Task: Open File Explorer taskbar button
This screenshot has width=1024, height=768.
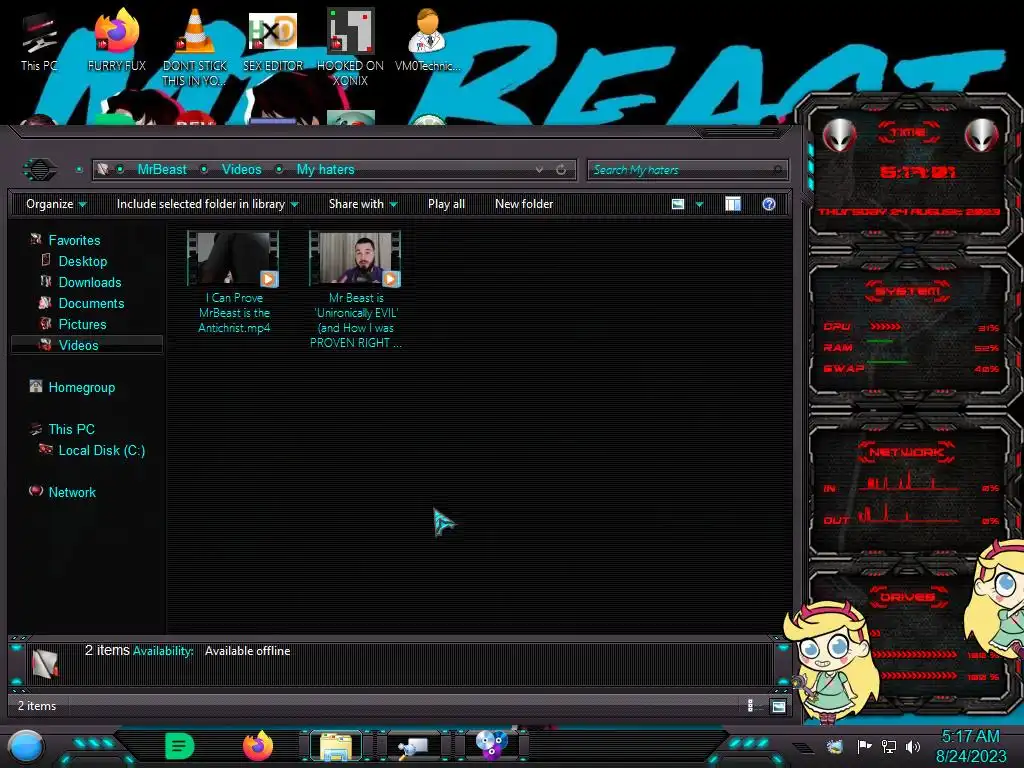Action: [336, 746]
